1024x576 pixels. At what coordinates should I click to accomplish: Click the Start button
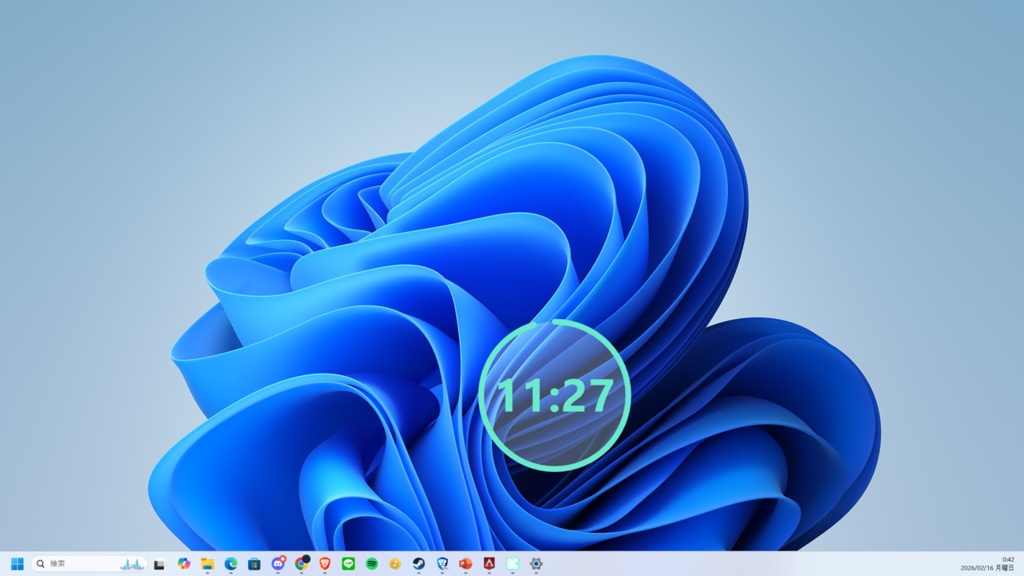pos(17,565)
